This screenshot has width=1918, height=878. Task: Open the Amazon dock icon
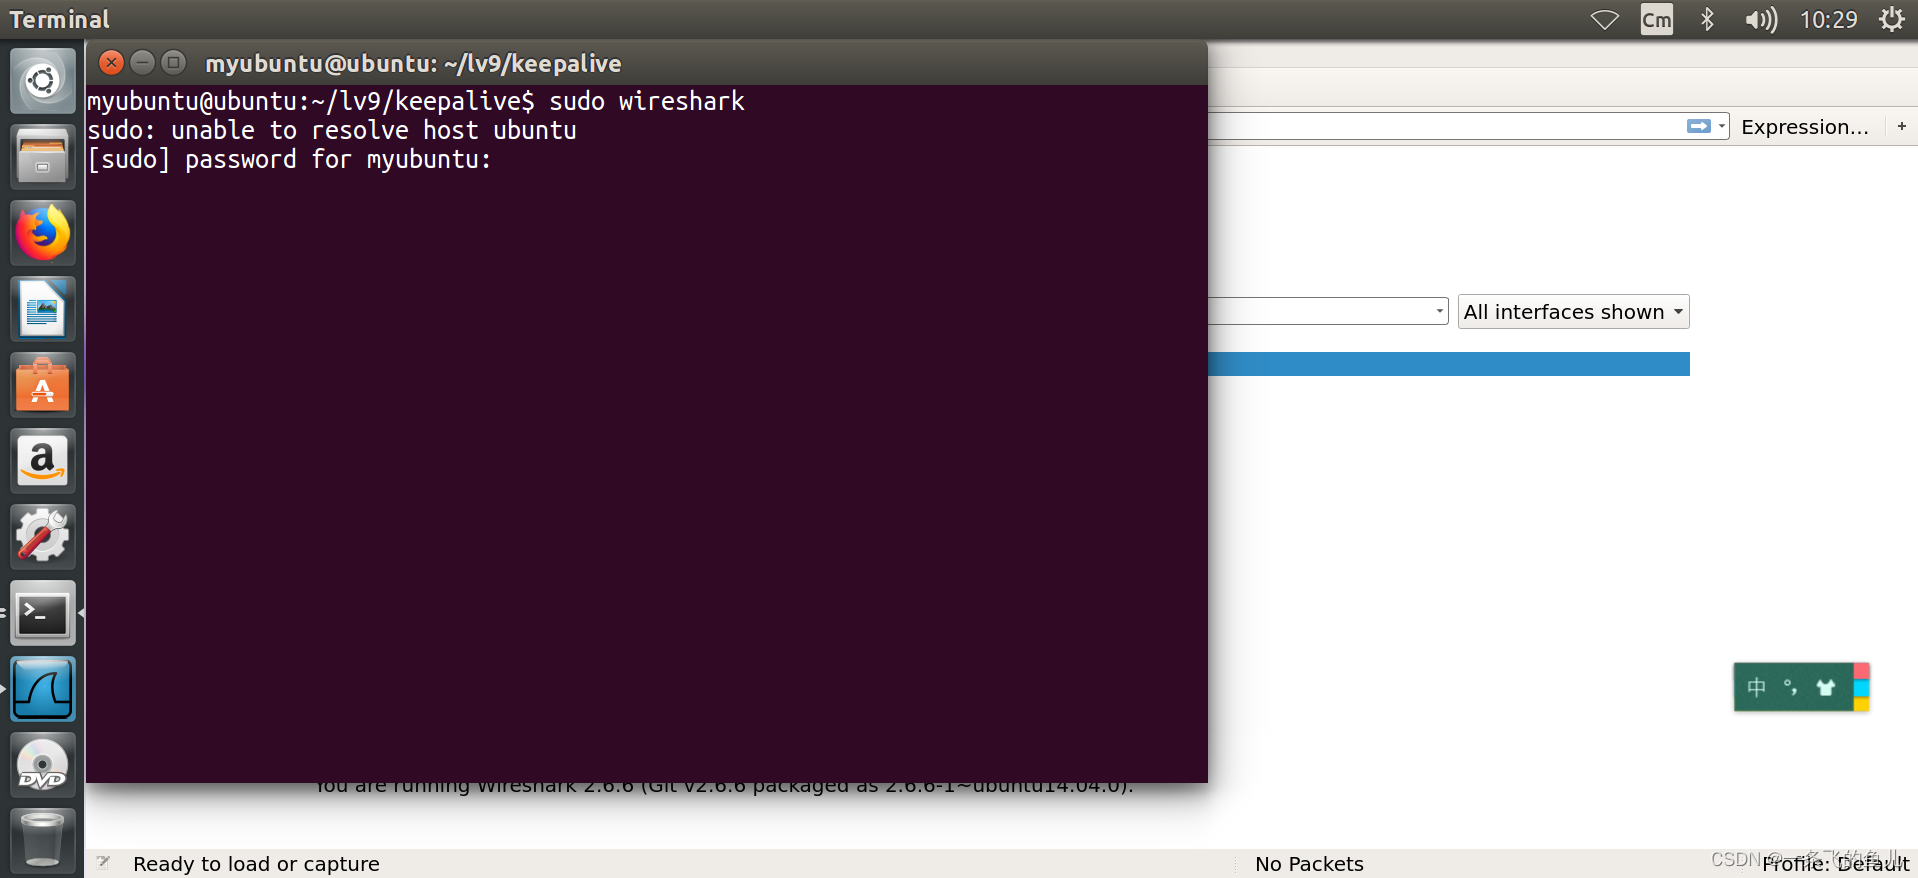tap(42, 461)
